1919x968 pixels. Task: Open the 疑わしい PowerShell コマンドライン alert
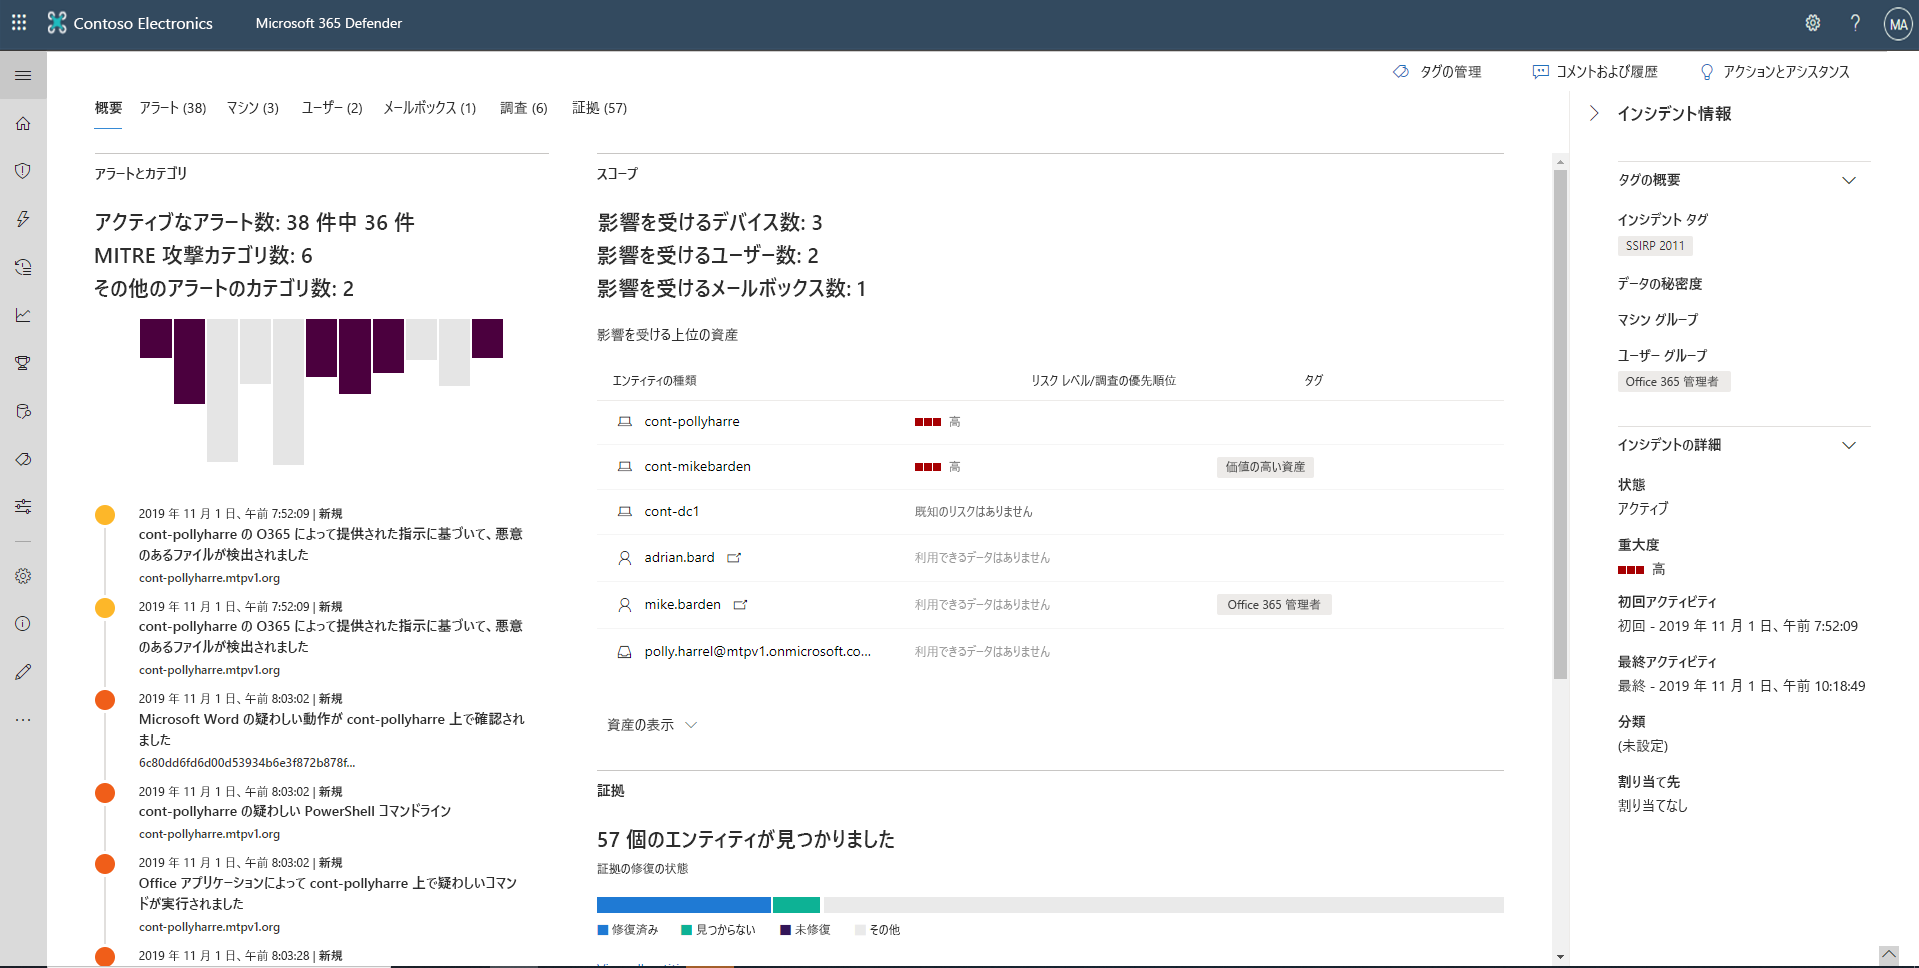click(x=295, y=812)
